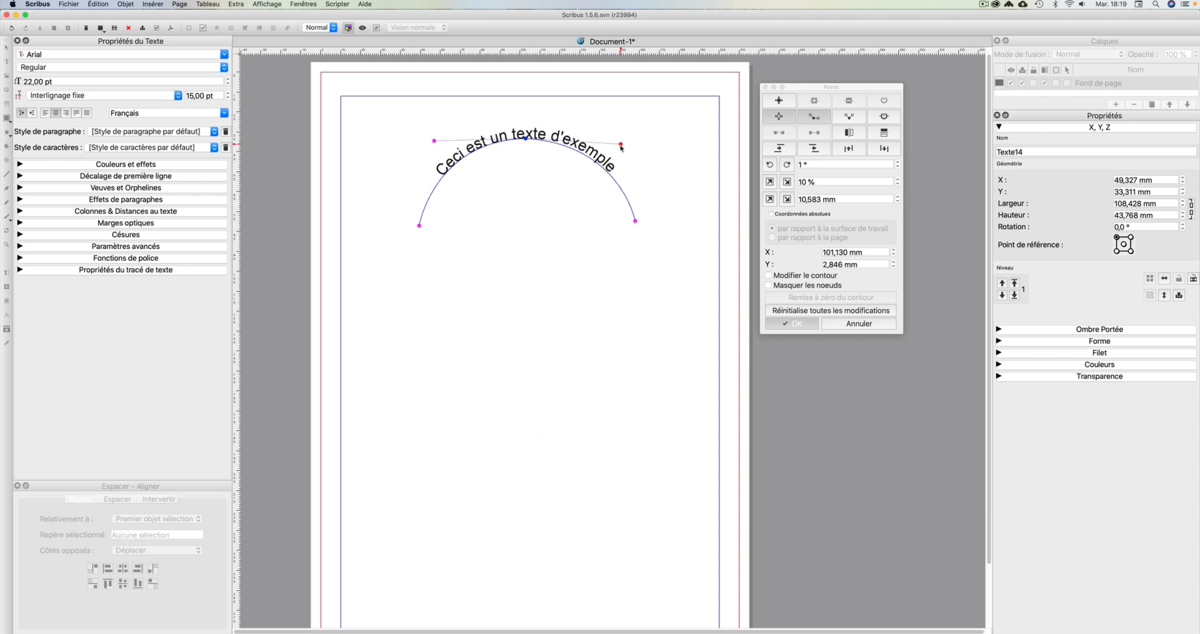The height and width of the screenshot is (634, 1200).
Task: Open the Édition menu
Action: (98, 4)
